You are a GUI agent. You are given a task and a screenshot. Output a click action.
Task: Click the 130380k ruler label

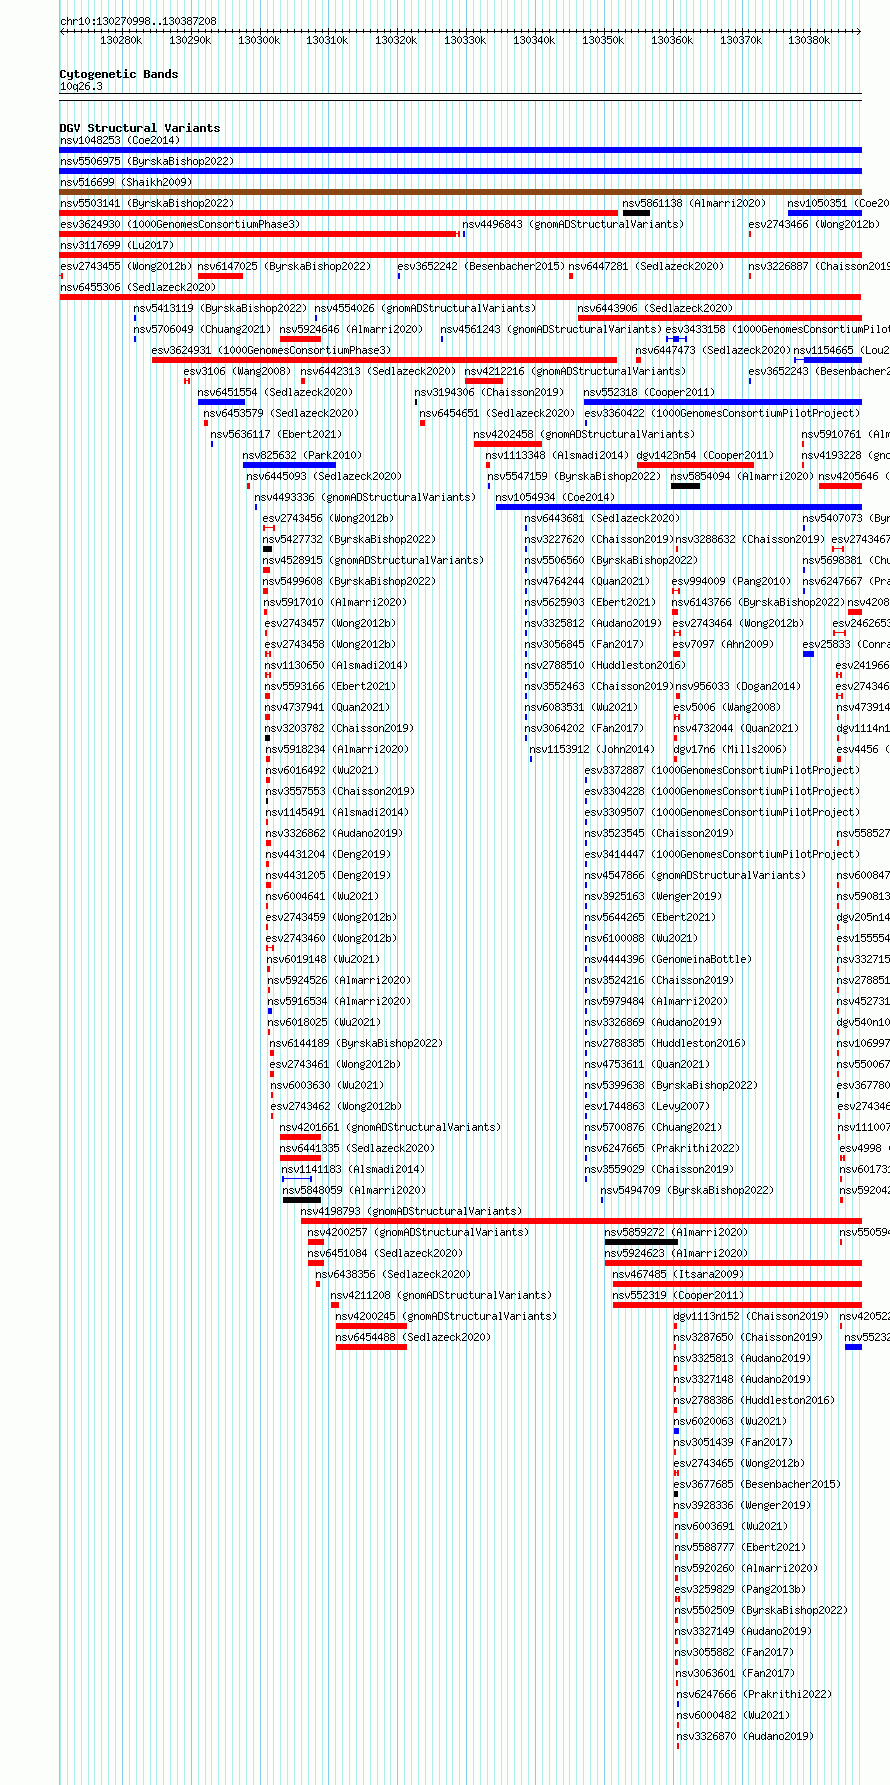click(809, 40)
